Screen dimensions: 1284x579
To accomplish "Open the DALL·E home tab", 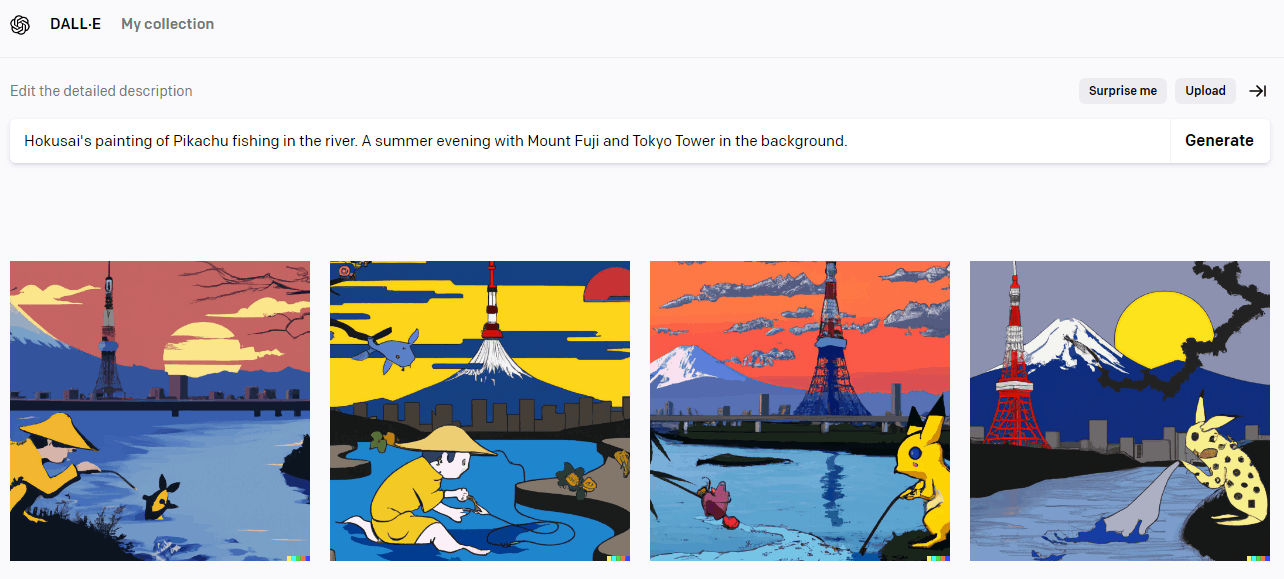I will click(75, 24).
